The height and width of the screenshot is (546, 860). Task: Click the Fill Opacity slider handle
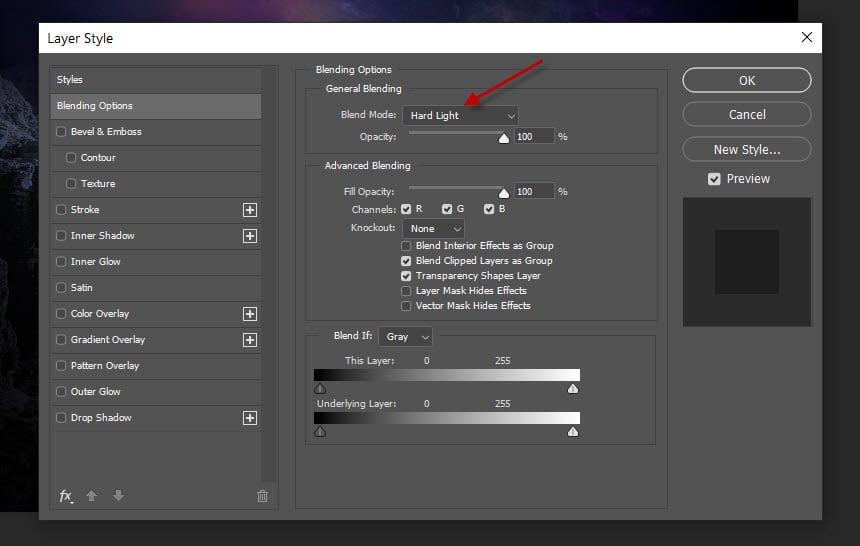point(504,193)
